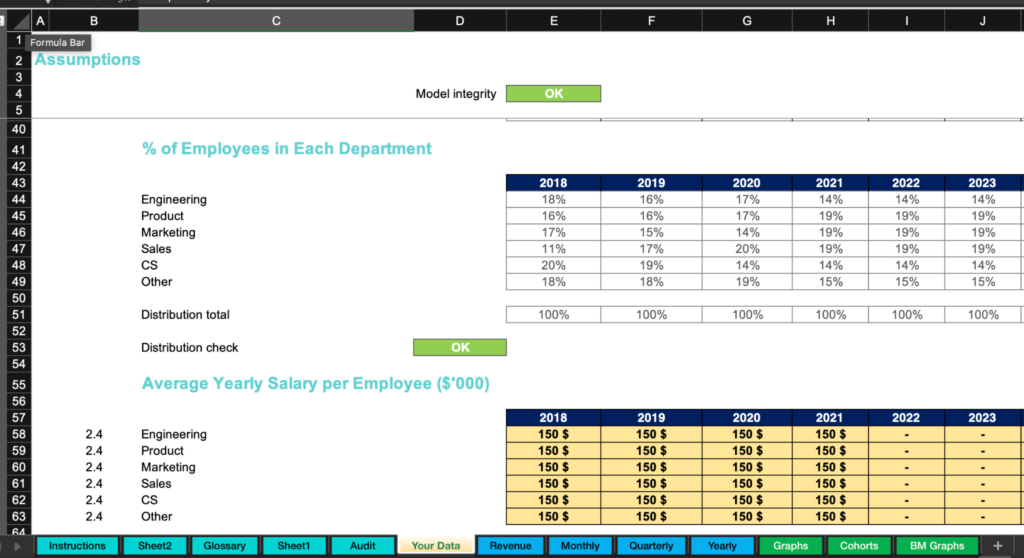Open the Revenue sheet tab
Viewport: 1024px width, 558px height.
(510, 546)
